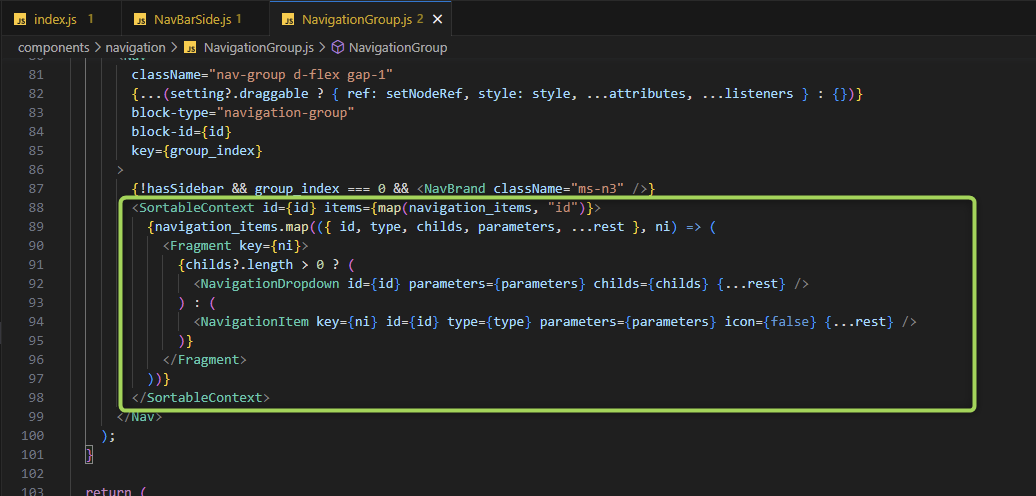Switch to the index.js tab

[56, 19]
